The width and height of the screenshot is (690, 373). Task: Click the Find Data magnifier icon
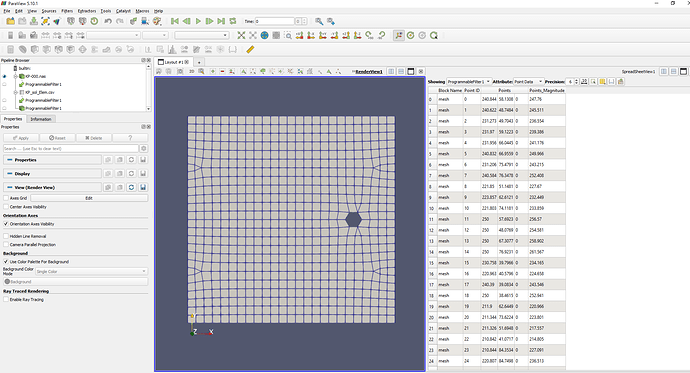click(x=319, y=21)
